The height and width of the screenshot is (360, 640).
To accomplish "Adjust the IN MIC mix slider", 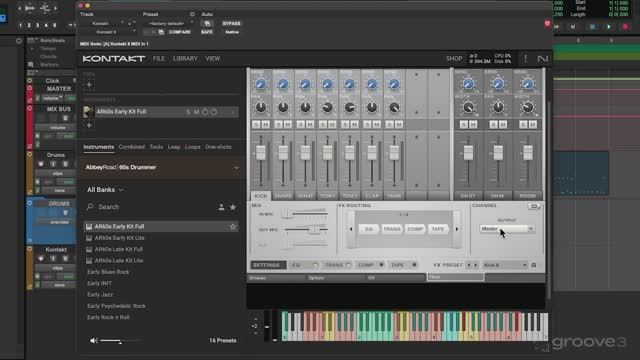I will (287, 214).
